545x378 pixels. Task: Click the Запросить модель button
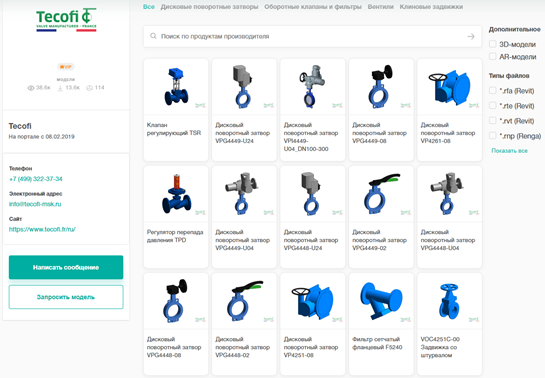pos(66,297)
